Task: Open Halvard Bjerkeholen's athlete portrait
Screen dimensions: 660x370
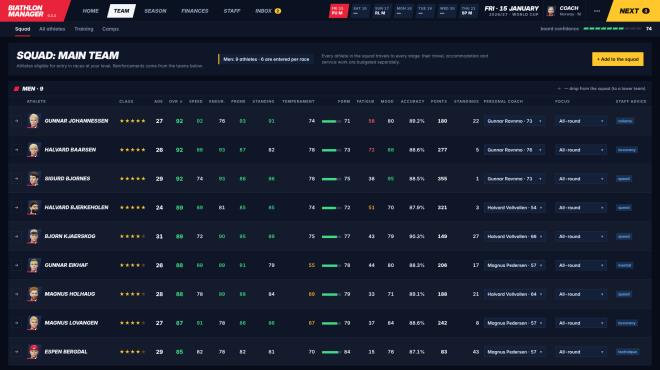Action: (x=33, y=208)
